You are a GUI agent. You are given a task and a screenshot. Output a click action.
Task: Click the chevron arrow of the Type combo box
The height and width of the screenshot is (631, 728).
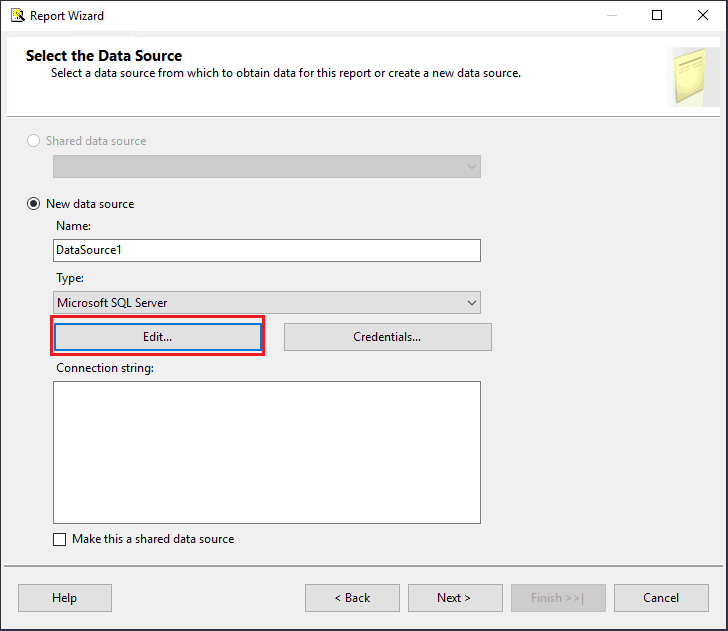(472, 303)
